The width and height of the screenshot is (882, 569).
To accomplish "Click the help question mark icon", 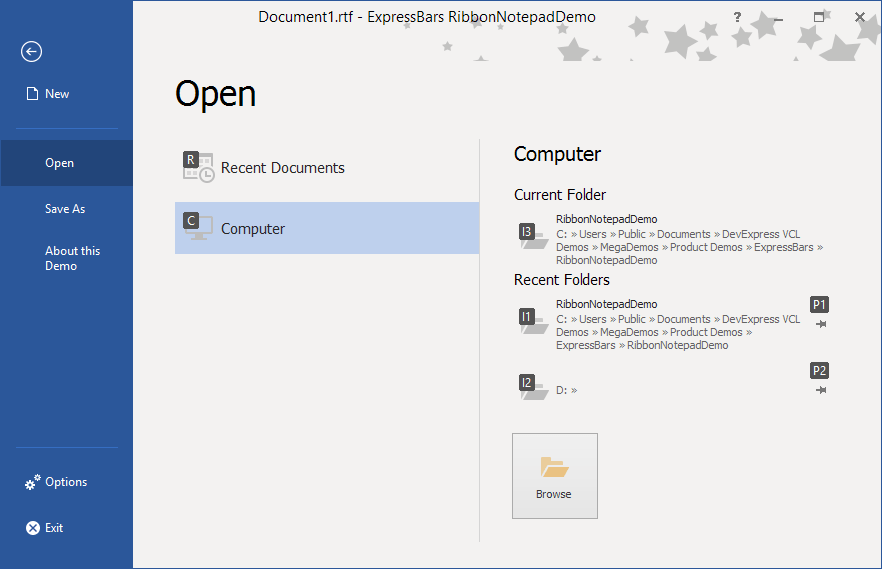I will pyautogui.click(x=737, y=17).
